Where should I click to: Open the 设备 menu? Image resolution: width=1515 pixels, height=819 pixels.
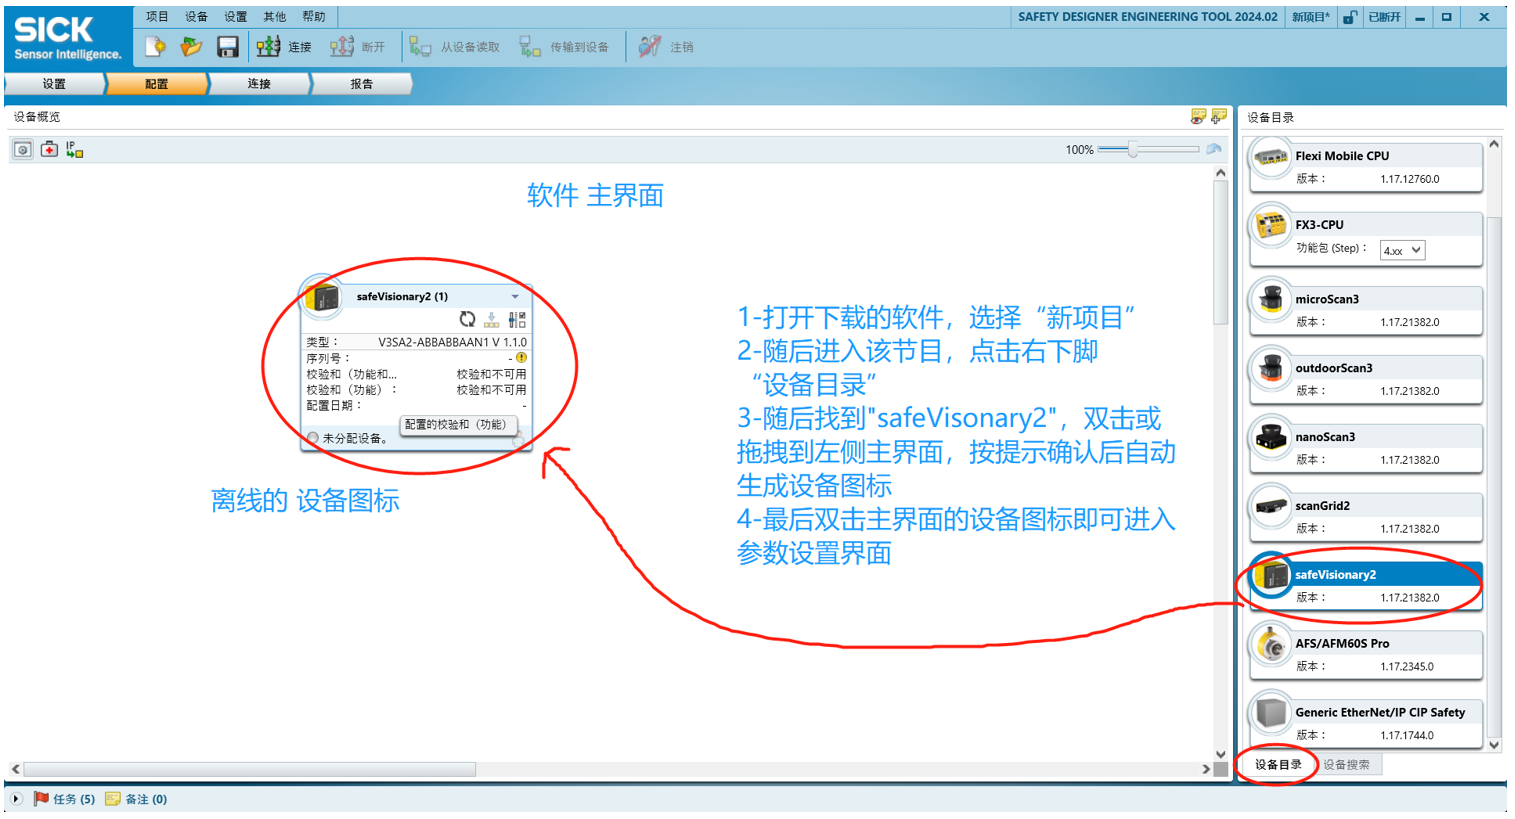[196, 16]
